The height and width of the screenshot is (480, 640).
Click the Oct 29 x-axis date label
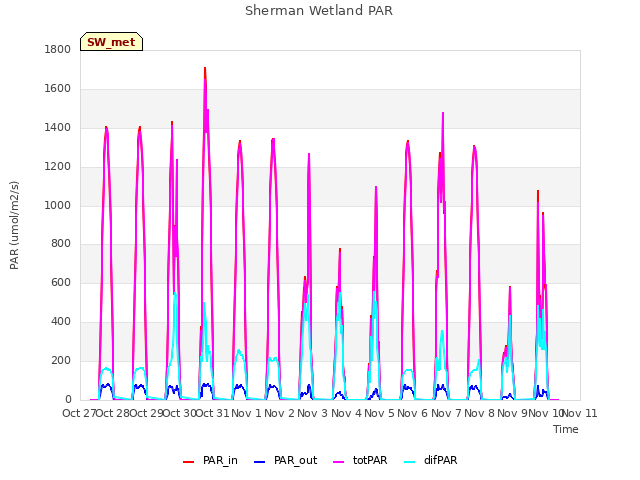[146, 413]
